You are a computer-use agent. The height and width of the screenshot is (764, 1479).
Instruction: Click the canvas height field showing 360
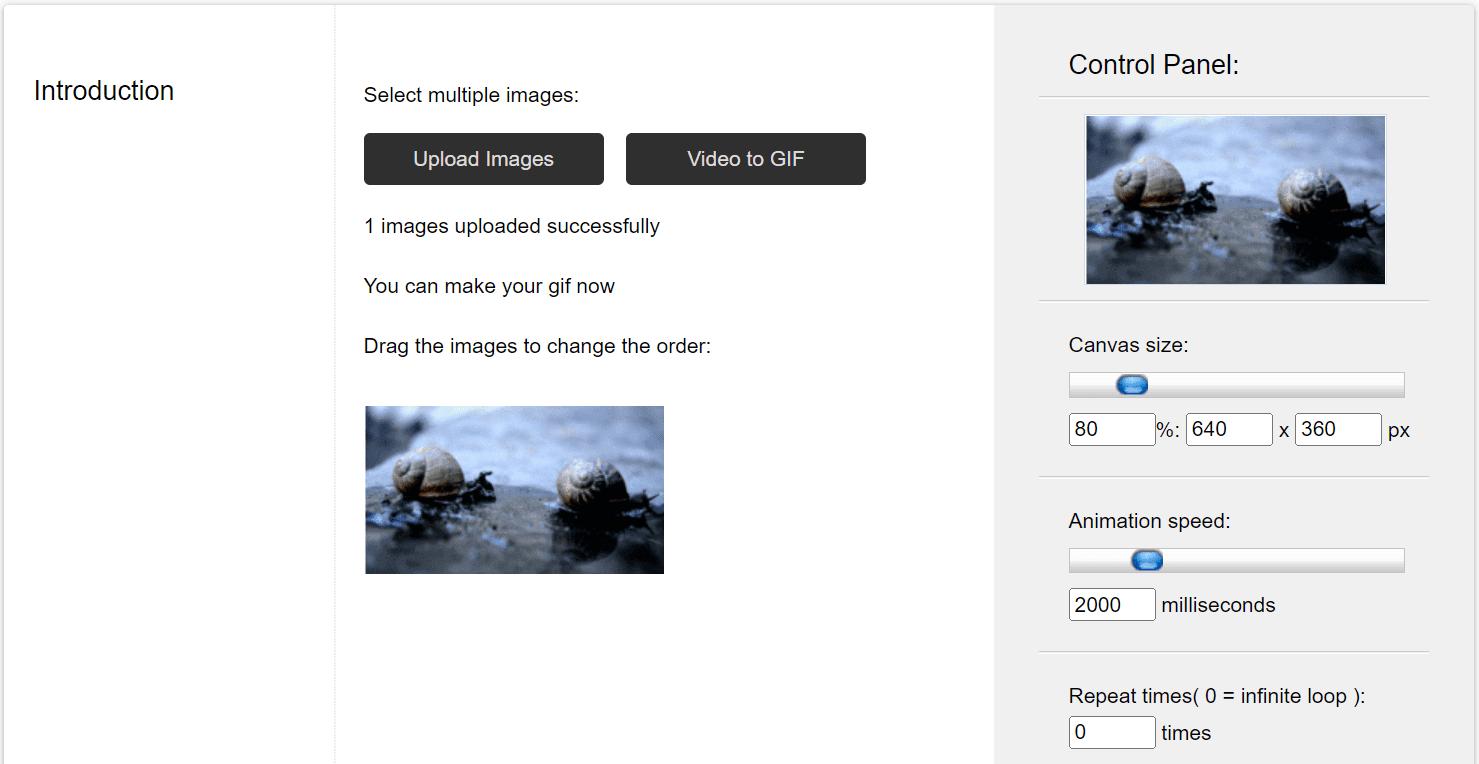(x=1338, y=429)
